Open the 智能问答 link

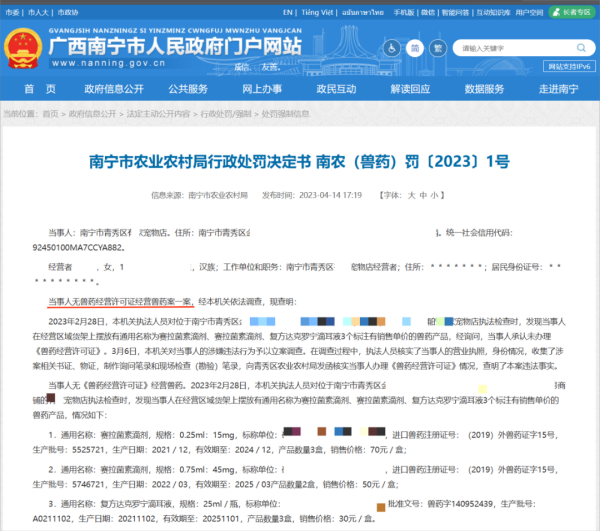pyautogui.click(x=455, y=13)
